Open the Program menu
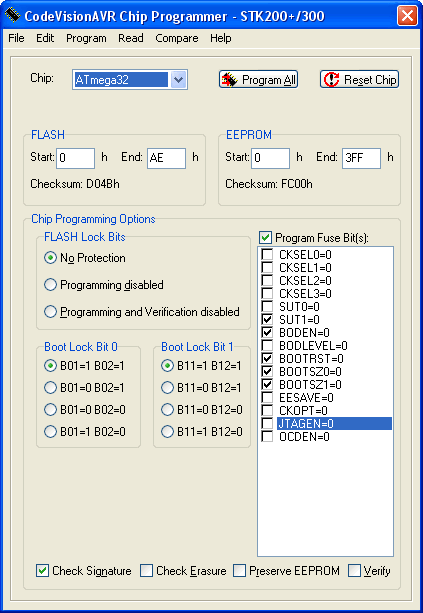The image size is (423, 613). click(x=86, y=38)
